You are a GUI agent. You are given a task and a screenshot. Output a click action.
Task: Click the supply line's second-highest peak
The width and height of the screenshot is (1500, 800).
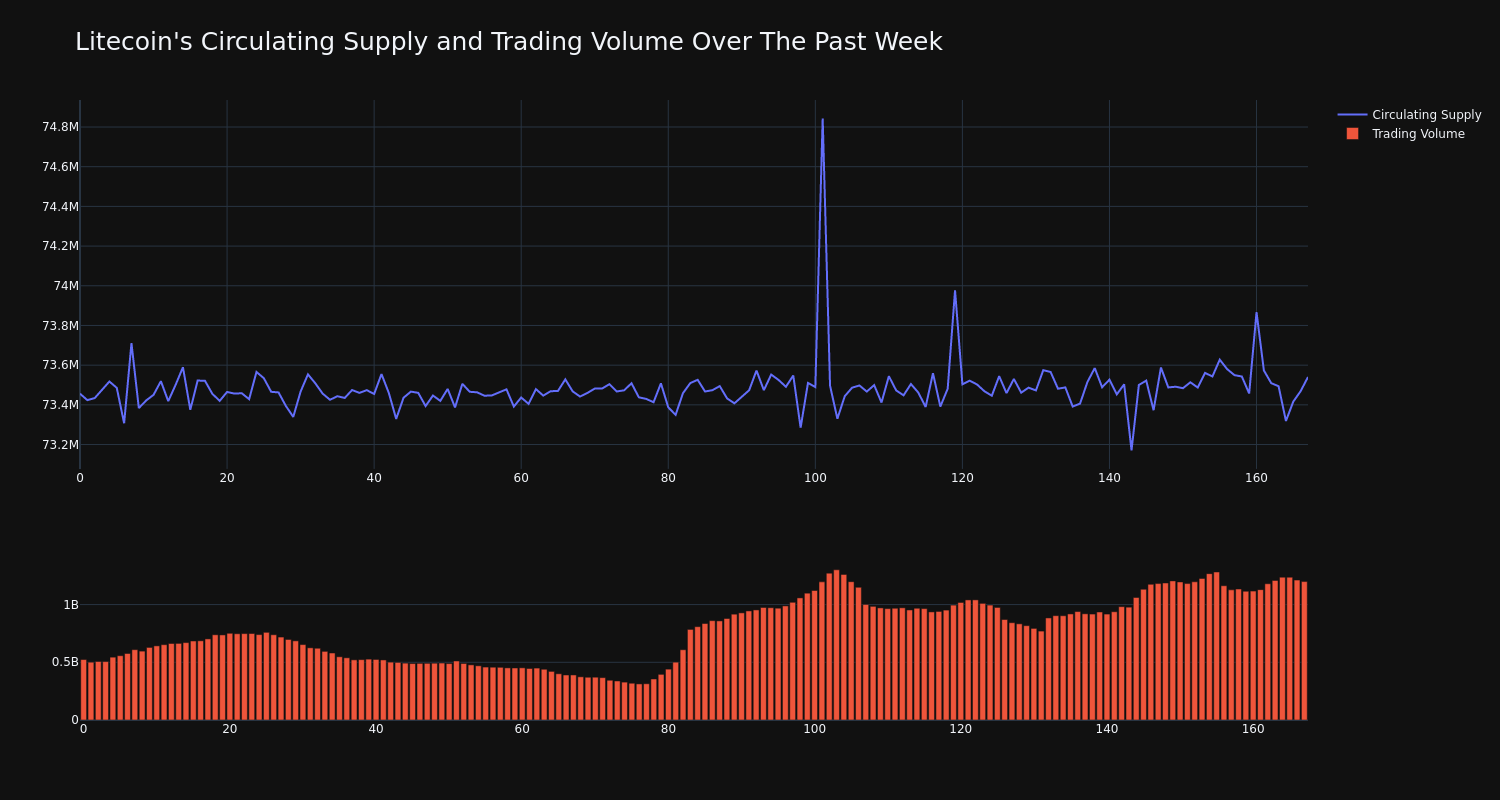(955, 291)
